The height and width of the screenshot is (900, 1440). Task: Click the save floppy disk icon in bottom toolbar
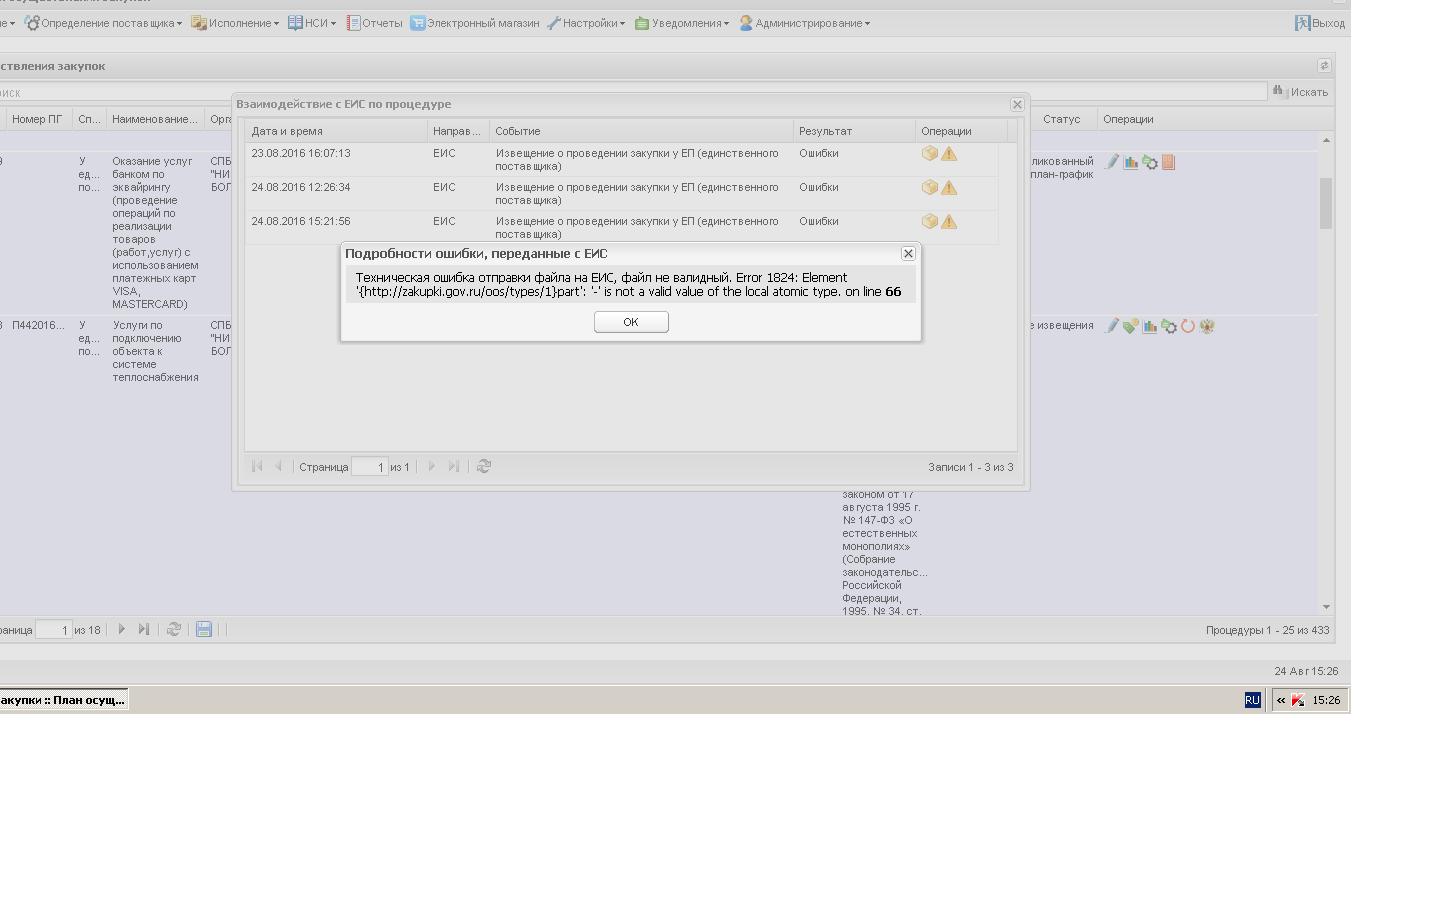click(x=204, y=629)
